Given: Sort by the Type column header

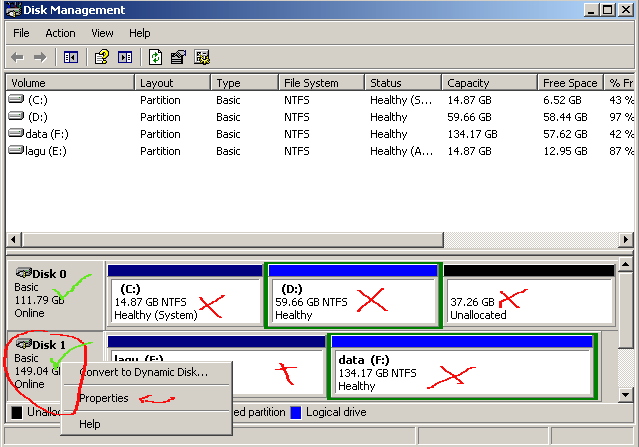Looking at the screenshot, I should (x=245, y=83).
